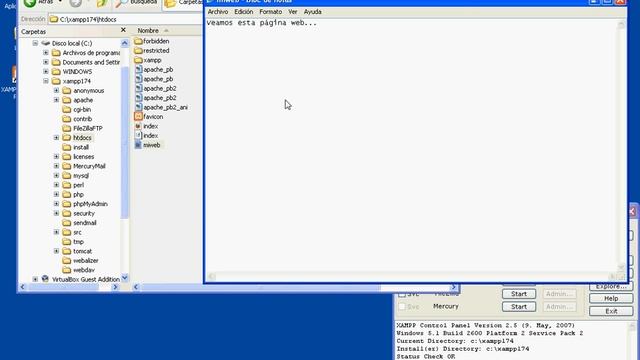Click the Disco local (C:) drive icon

46,43
